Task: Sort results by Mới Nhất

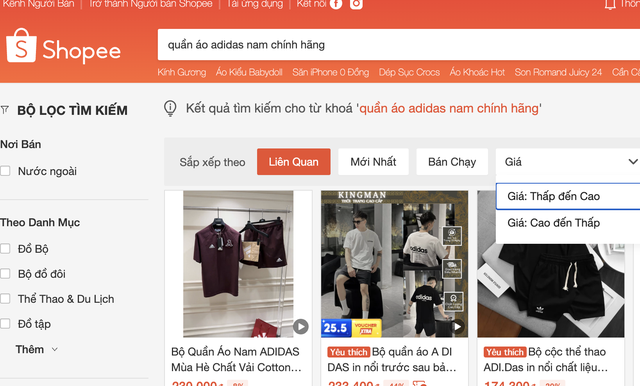Action: coord(373,162)
